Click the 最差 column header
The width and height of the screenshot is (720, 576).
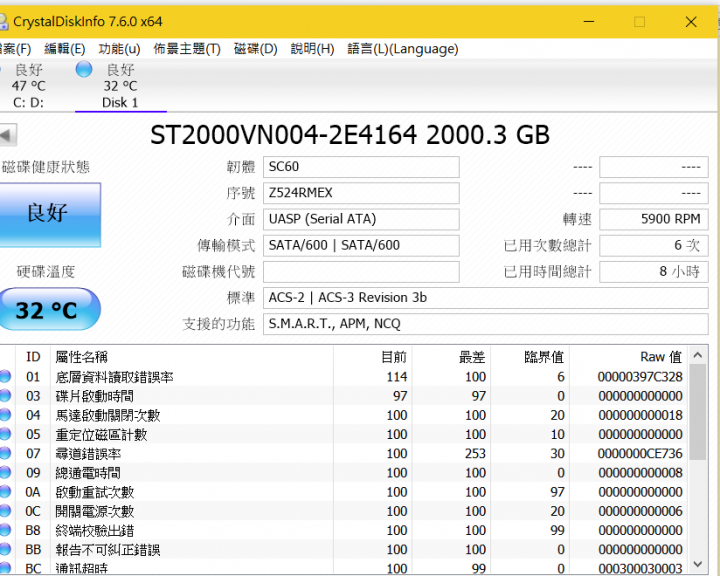point(451,357)
